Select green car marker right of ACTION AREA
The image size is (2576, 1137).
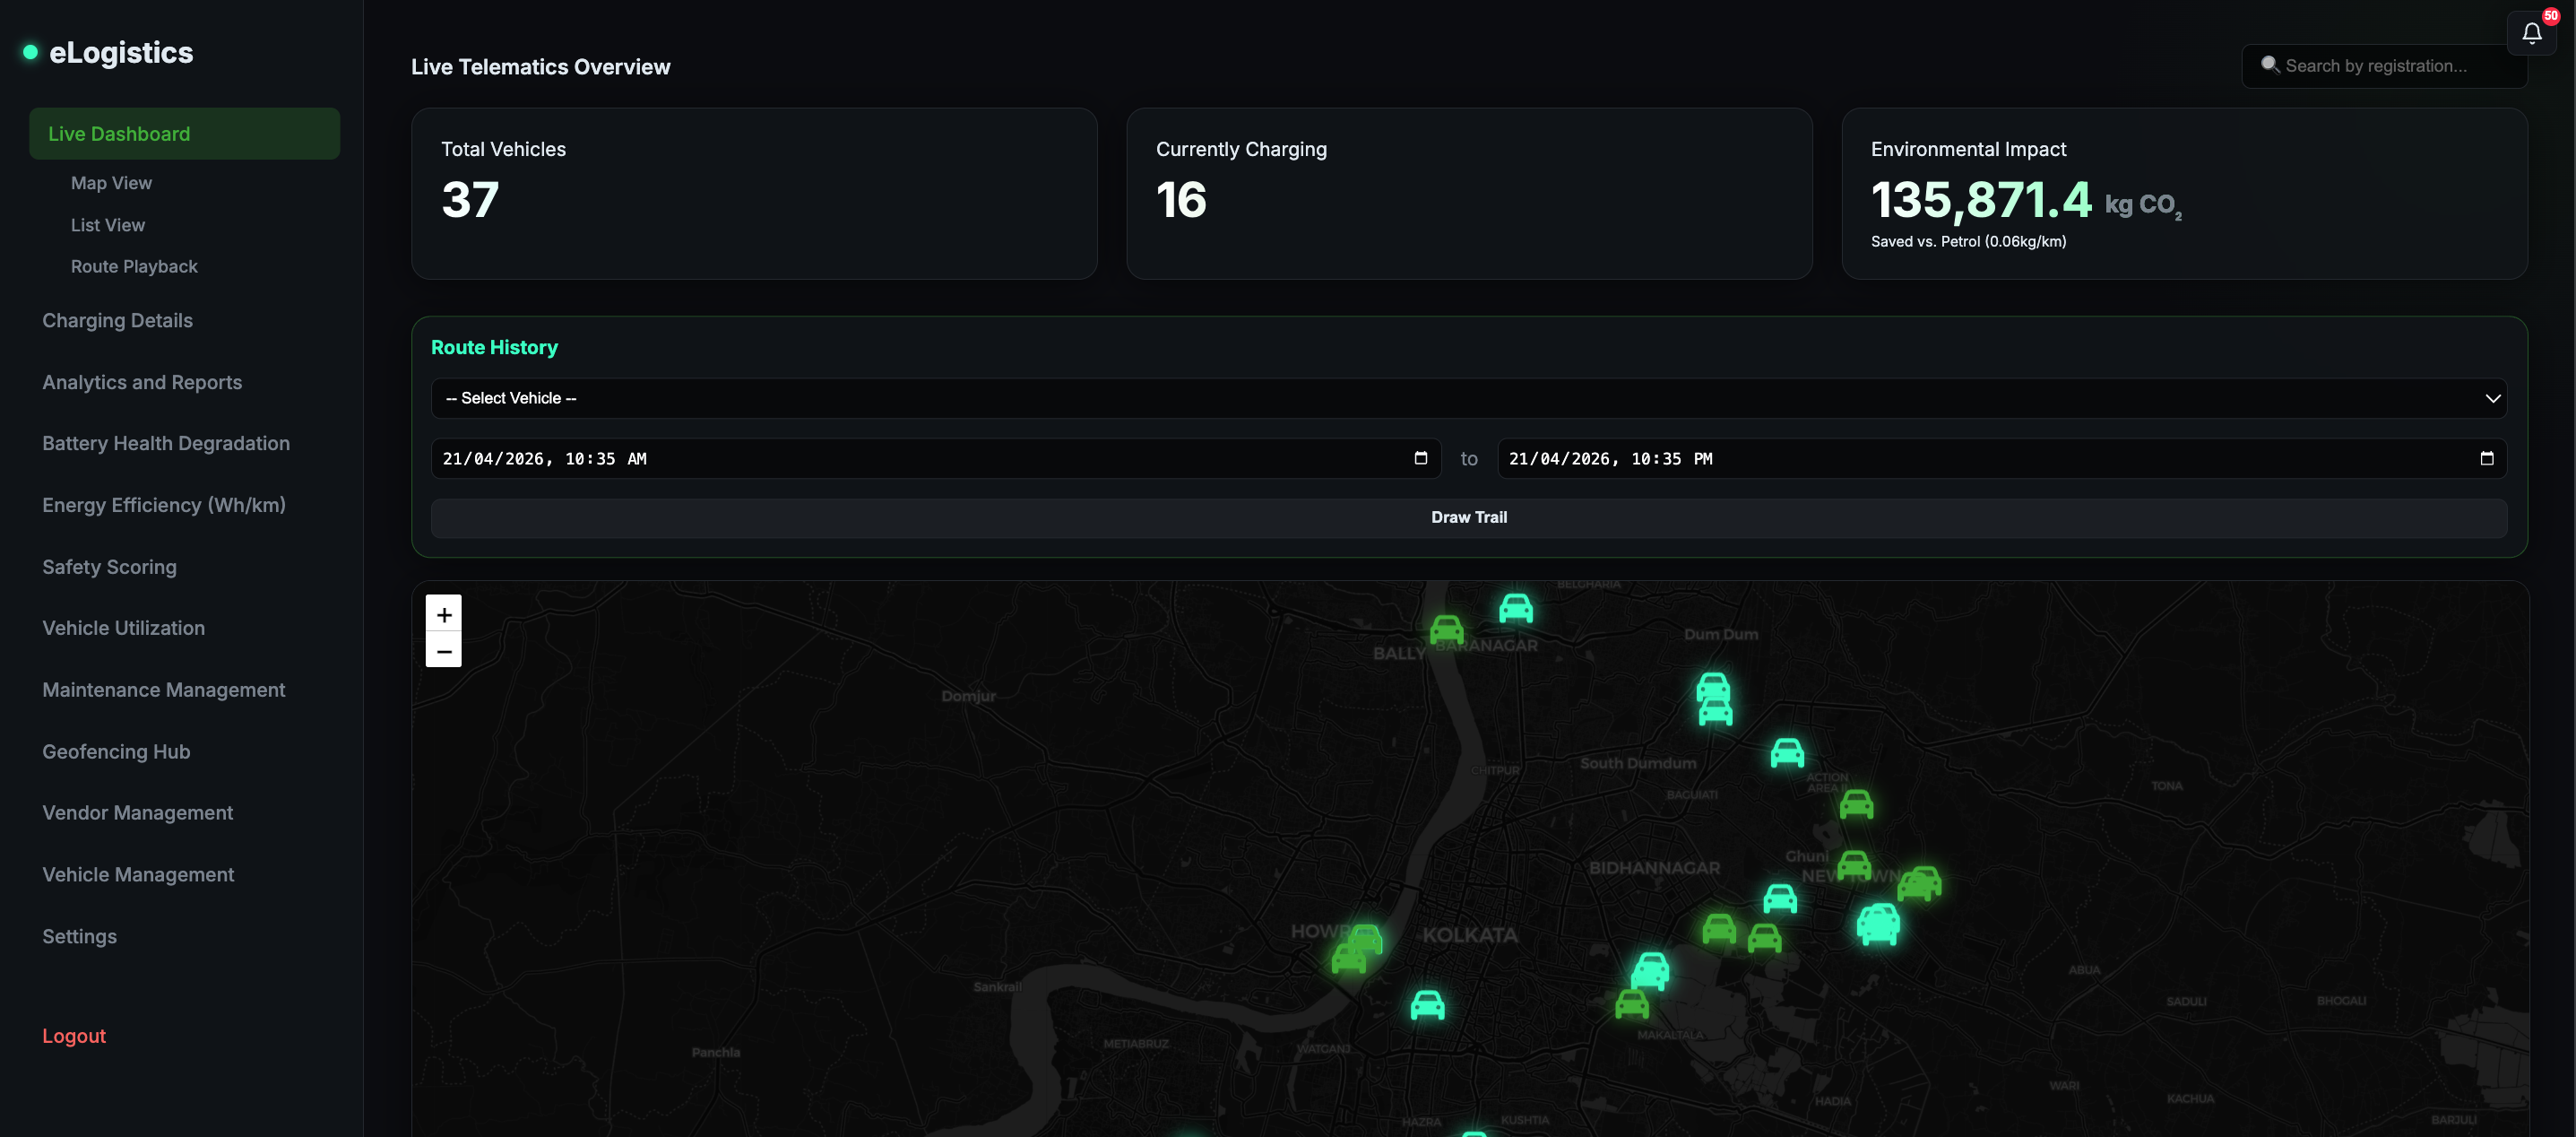coord(1856,803)
